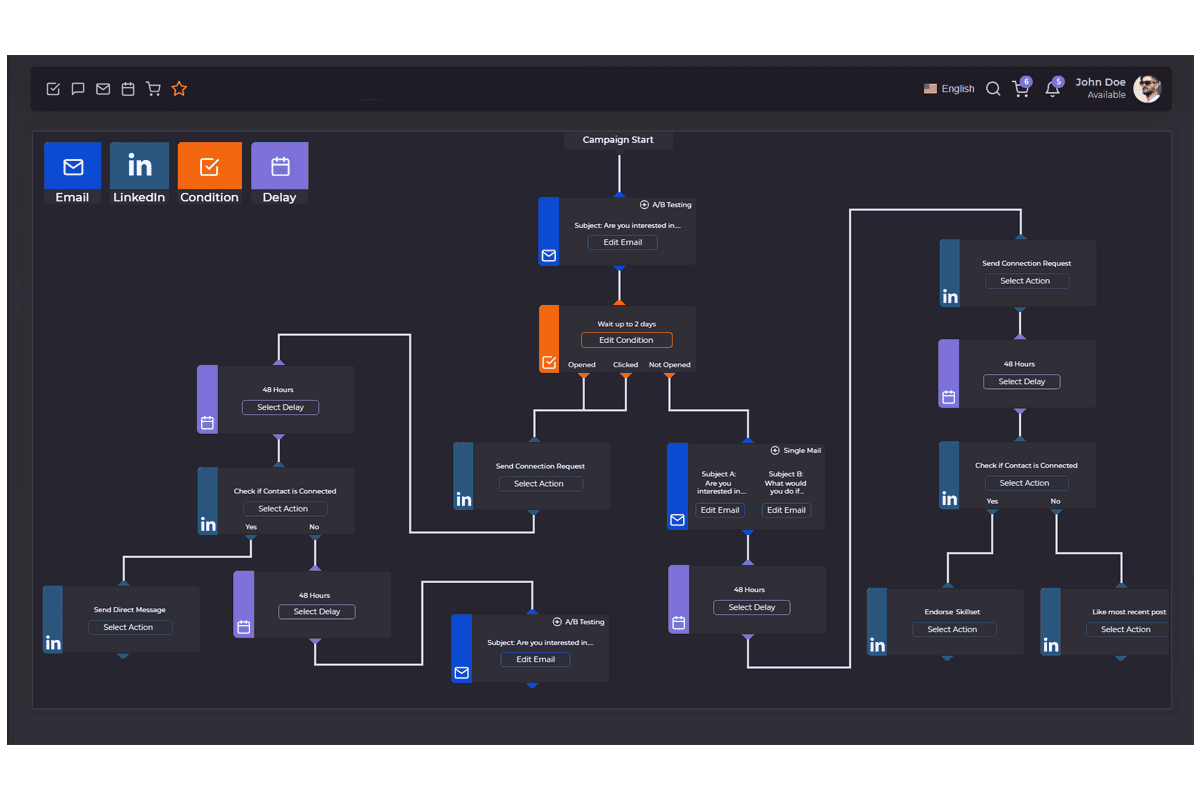Image resolution: width=1200 pixels, height=800 pixels.
Task: Click the checkbox task icon in top bar
Action: (x=53, y=89)
